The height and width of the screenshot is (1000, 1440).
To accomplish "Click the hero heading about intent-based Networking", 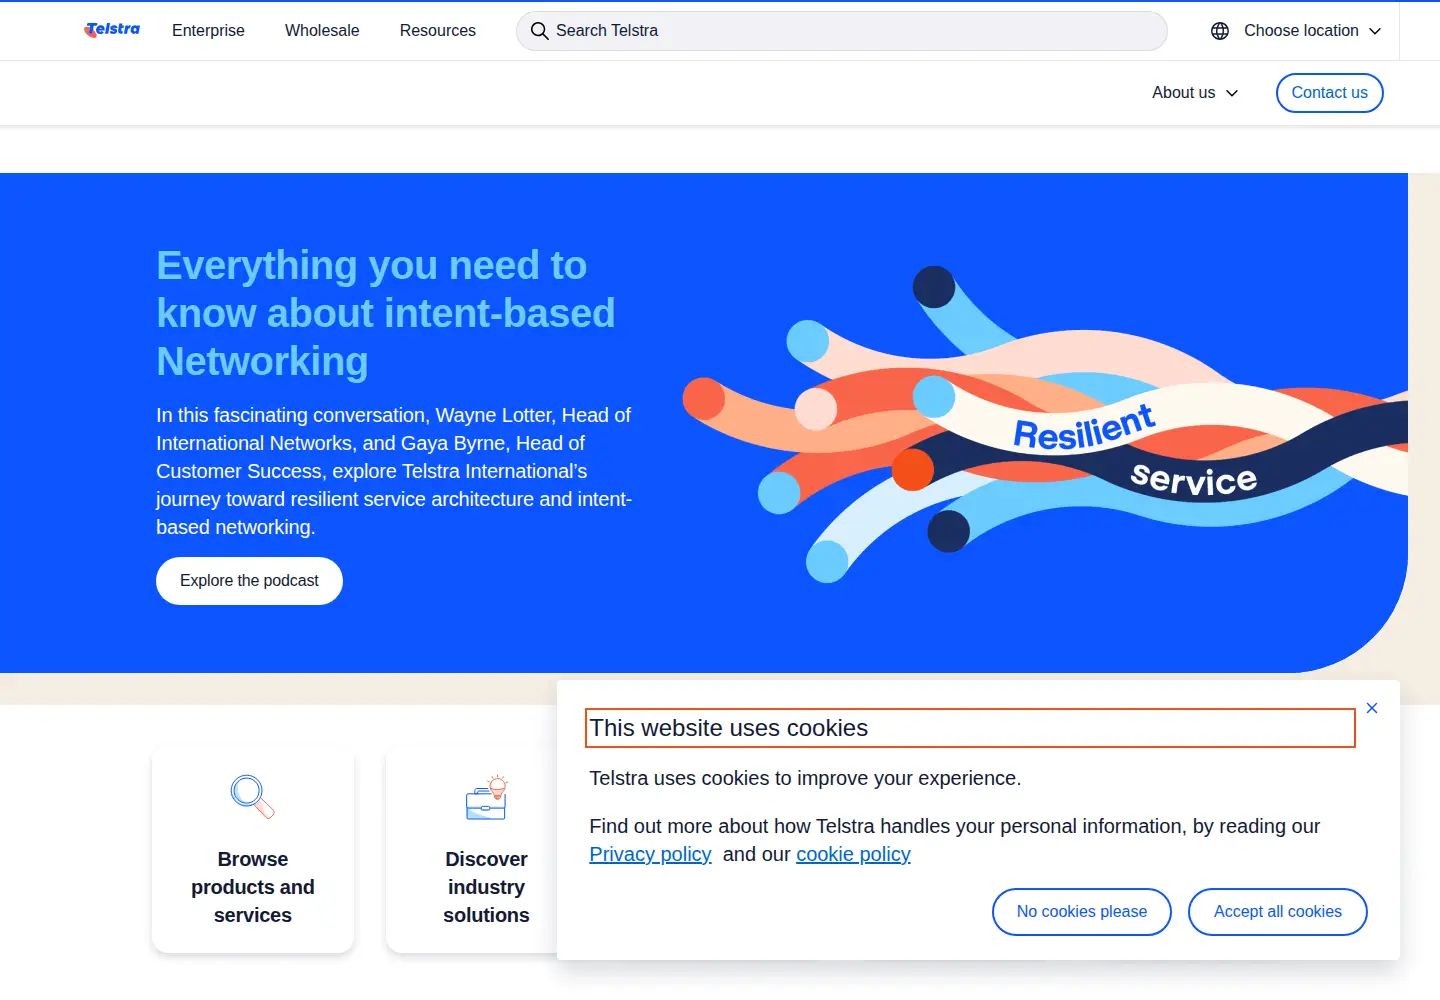I will [386, 313].
